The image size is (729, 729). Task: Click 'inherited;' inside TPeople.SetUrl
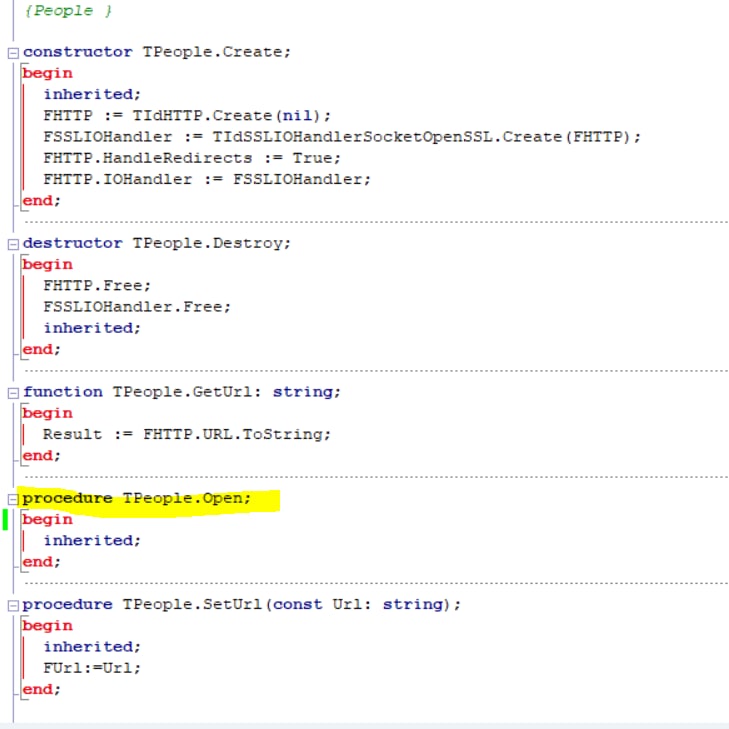92,647
